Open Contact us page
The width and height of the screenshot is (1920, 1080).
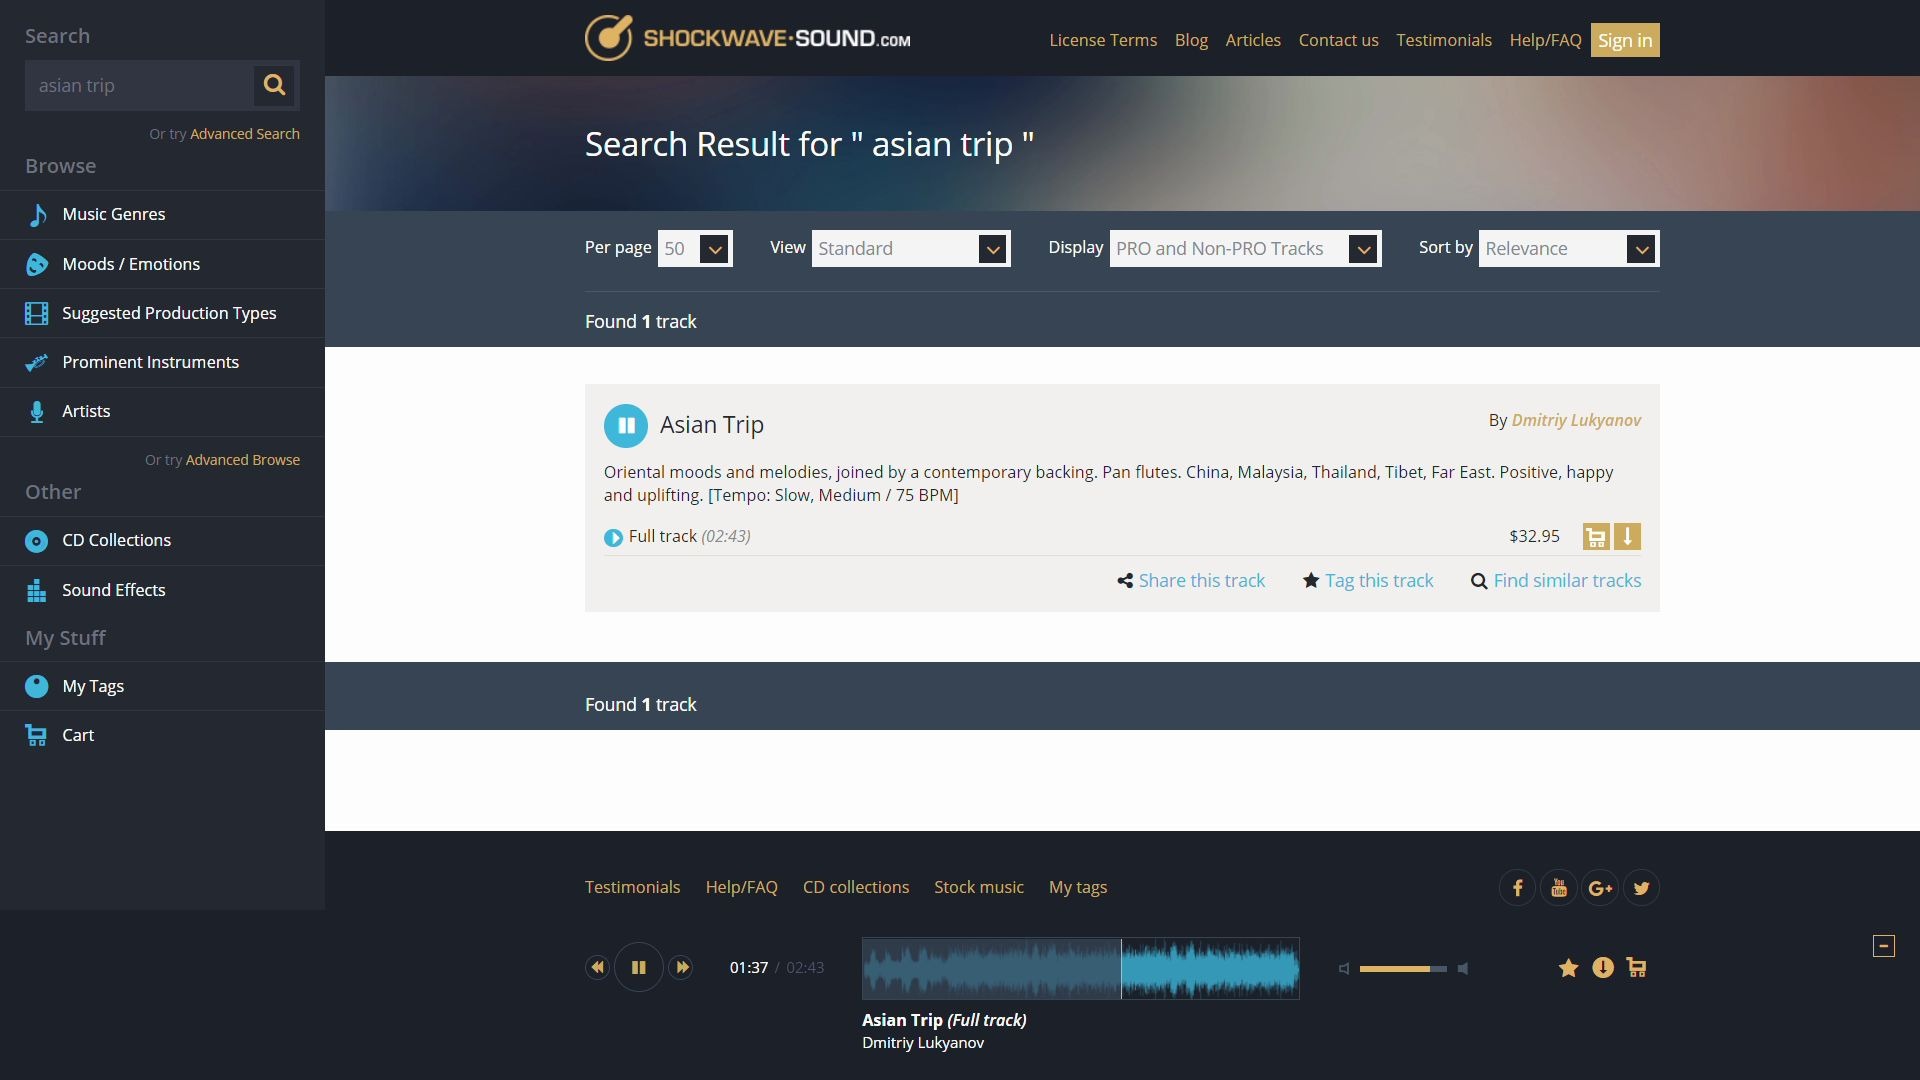click(x=1338, y=40)
